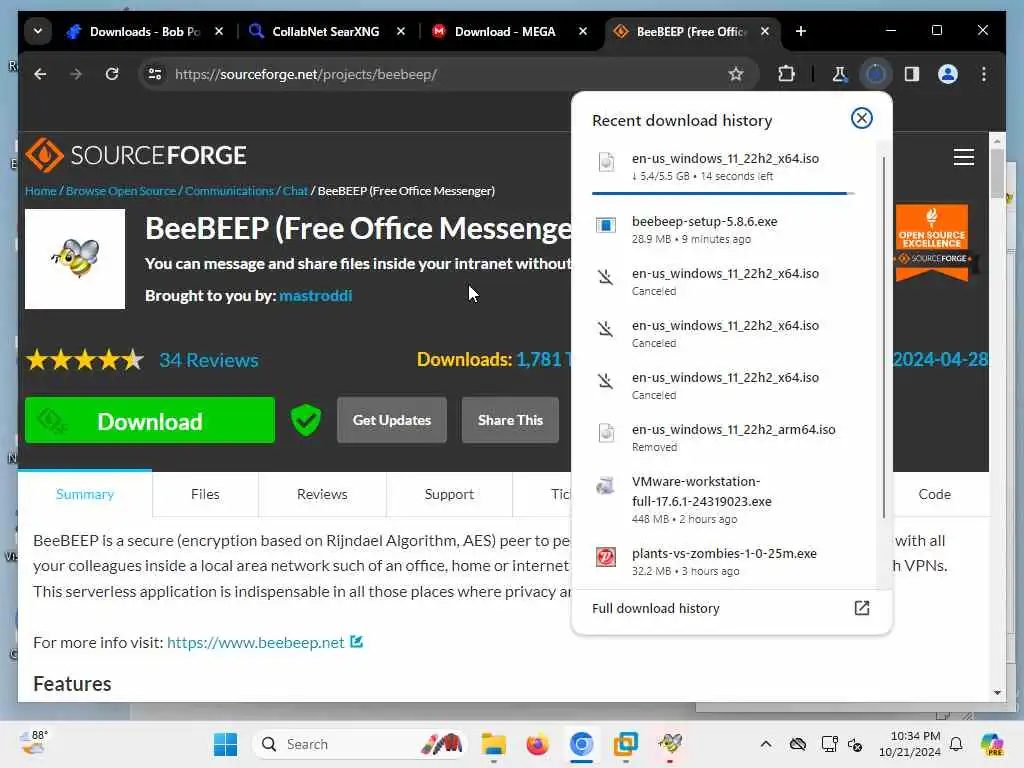1024x768 pixels.
Task: Open Firefox from the taskbar
Action: click(537, 744)
